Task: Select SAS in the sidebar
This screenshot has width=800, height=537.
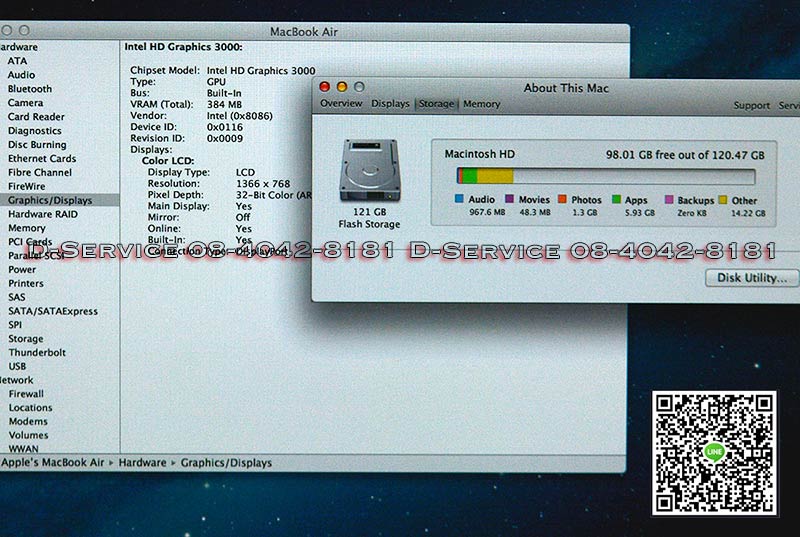Action: tap(16, 297)
